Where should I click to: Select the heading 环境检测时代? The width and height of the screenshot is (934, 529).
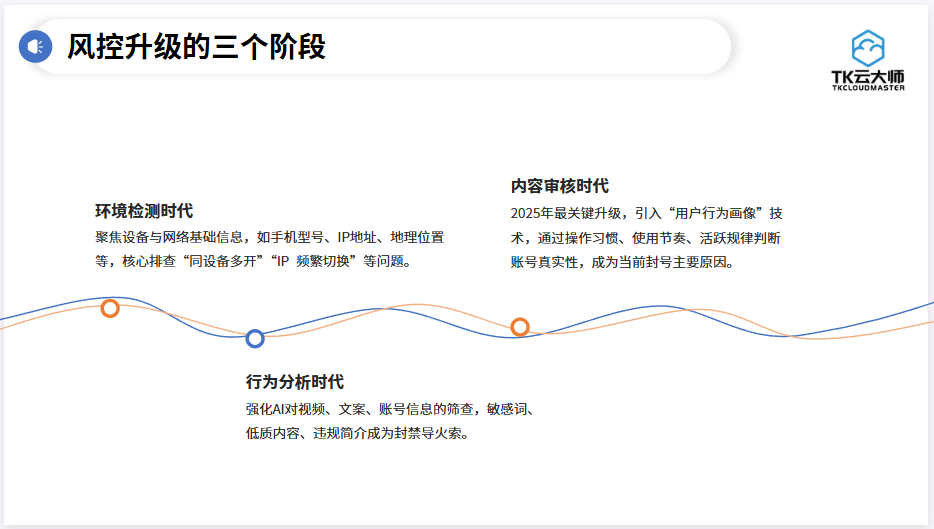coord(143,211)
